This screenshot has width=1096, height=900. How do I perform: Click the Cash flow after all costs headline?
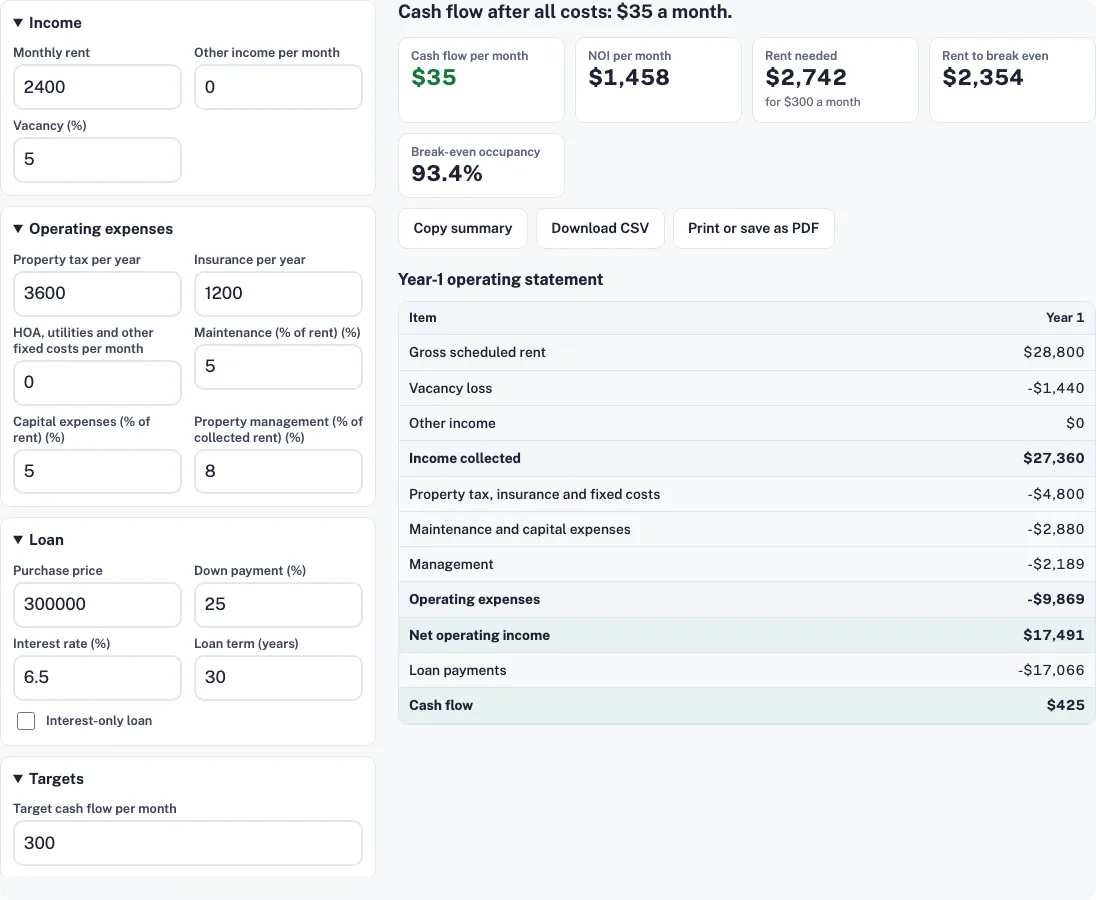pyautogui.click(x=565, y=12)
